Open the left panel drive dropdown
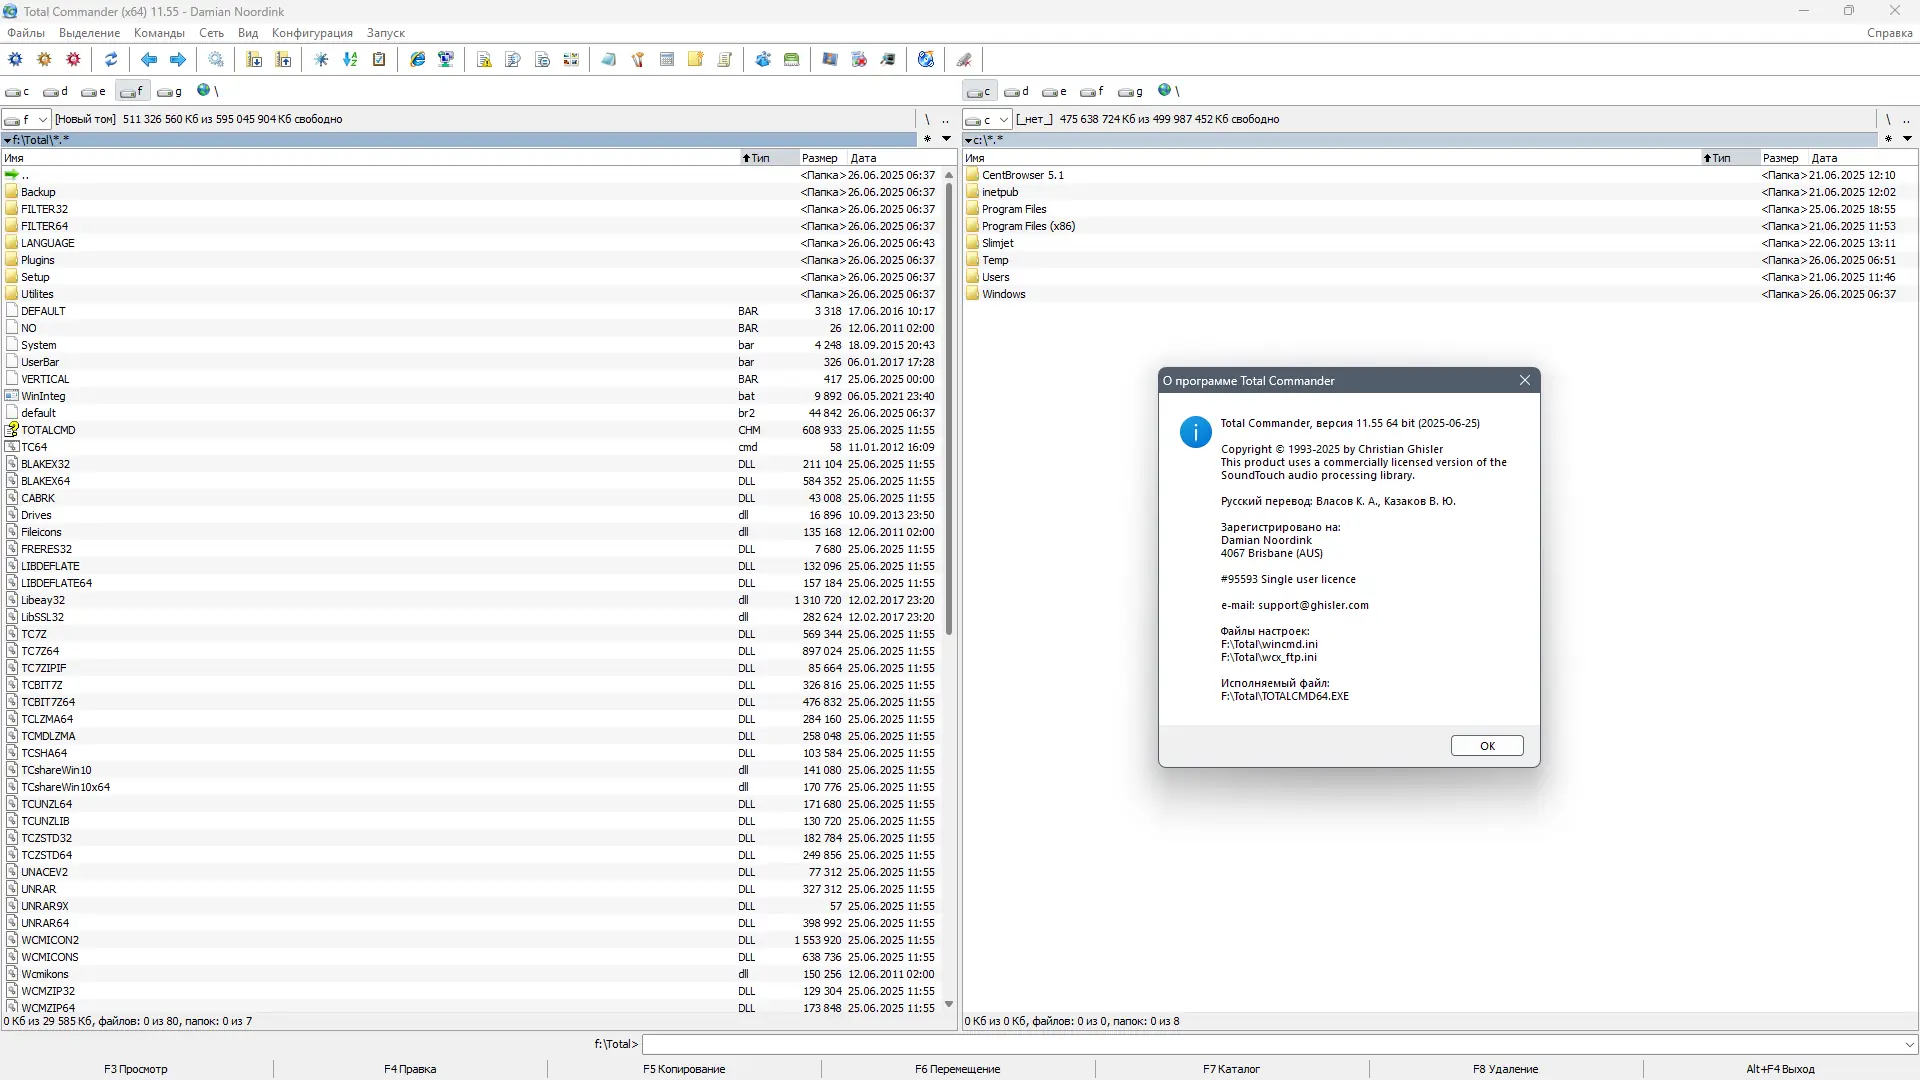This screenshot has width=1920, height=1080. tap(42, 119)
